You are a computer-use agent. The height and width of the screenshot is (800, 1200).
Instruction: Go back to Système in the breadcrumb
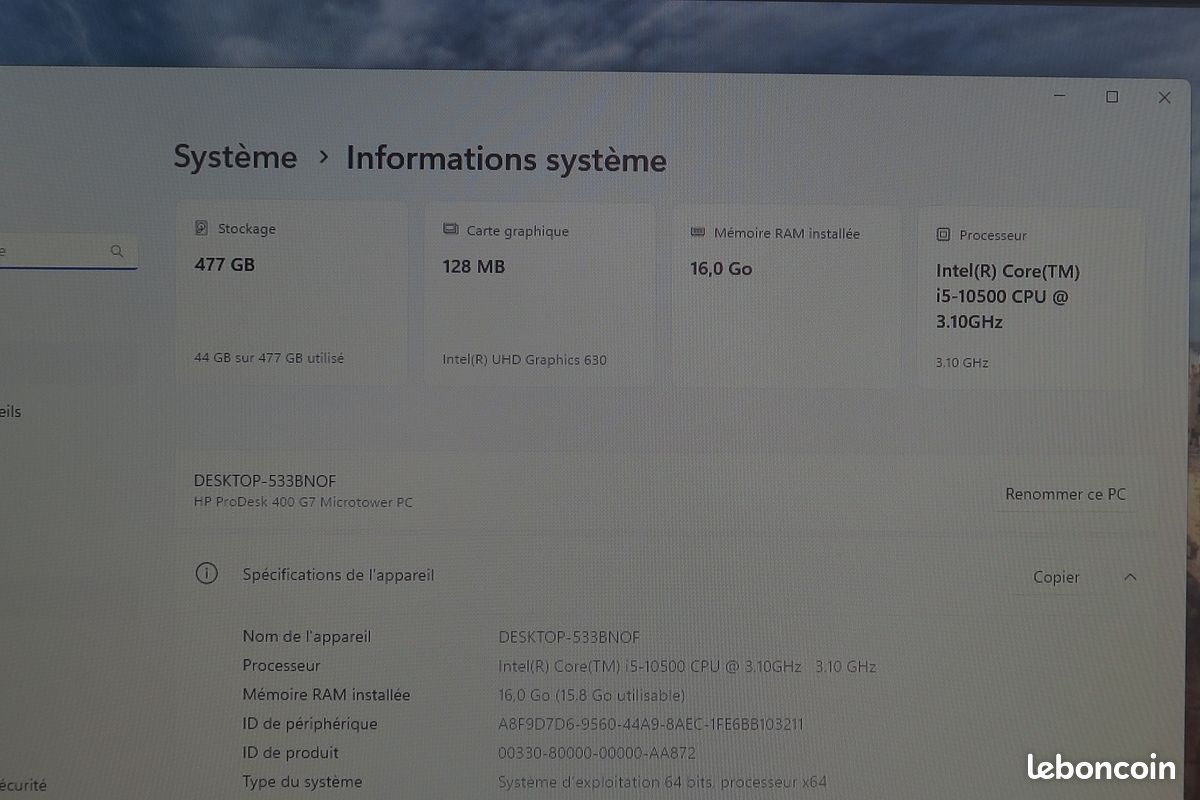235,157
